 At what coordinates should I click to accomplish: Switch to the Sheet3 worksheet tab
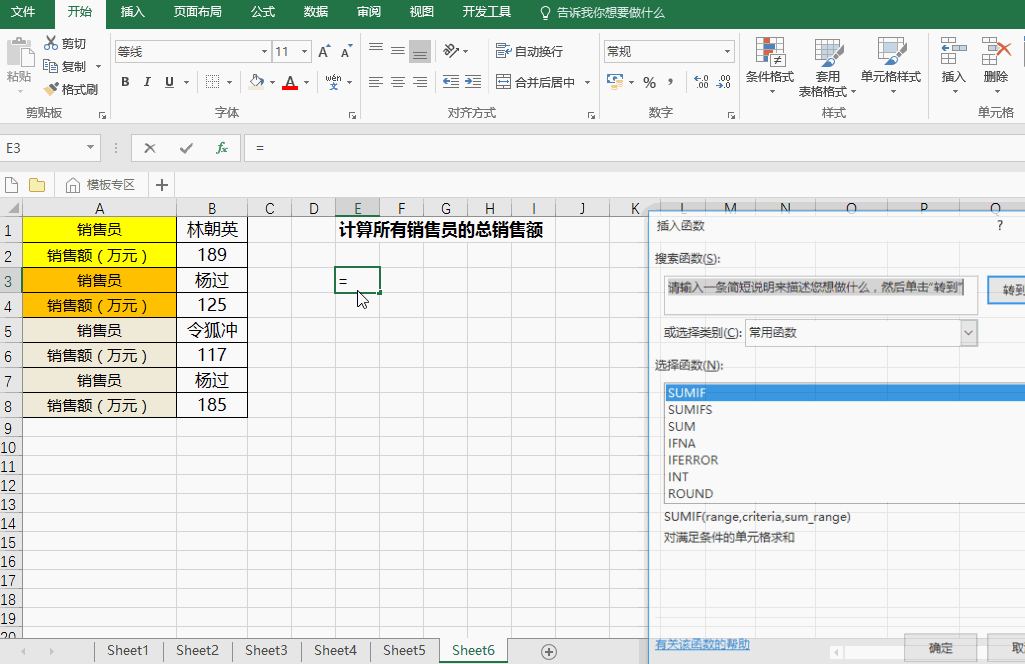click(266, 650)
